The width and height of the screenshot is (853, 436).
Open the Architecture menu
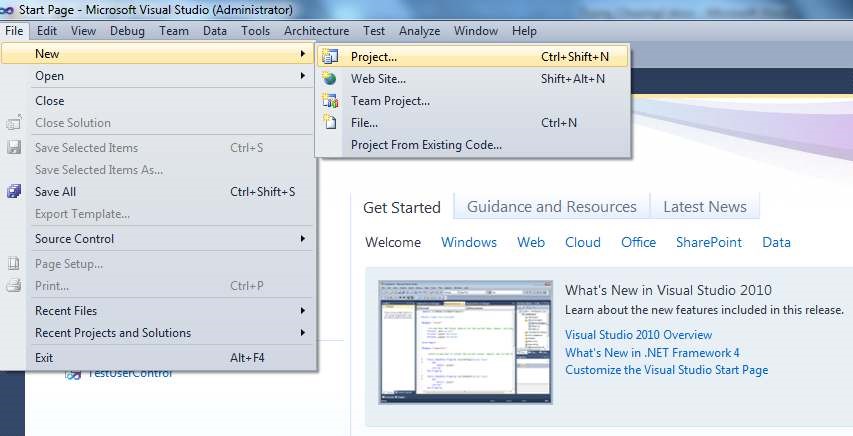coord(316,31)
